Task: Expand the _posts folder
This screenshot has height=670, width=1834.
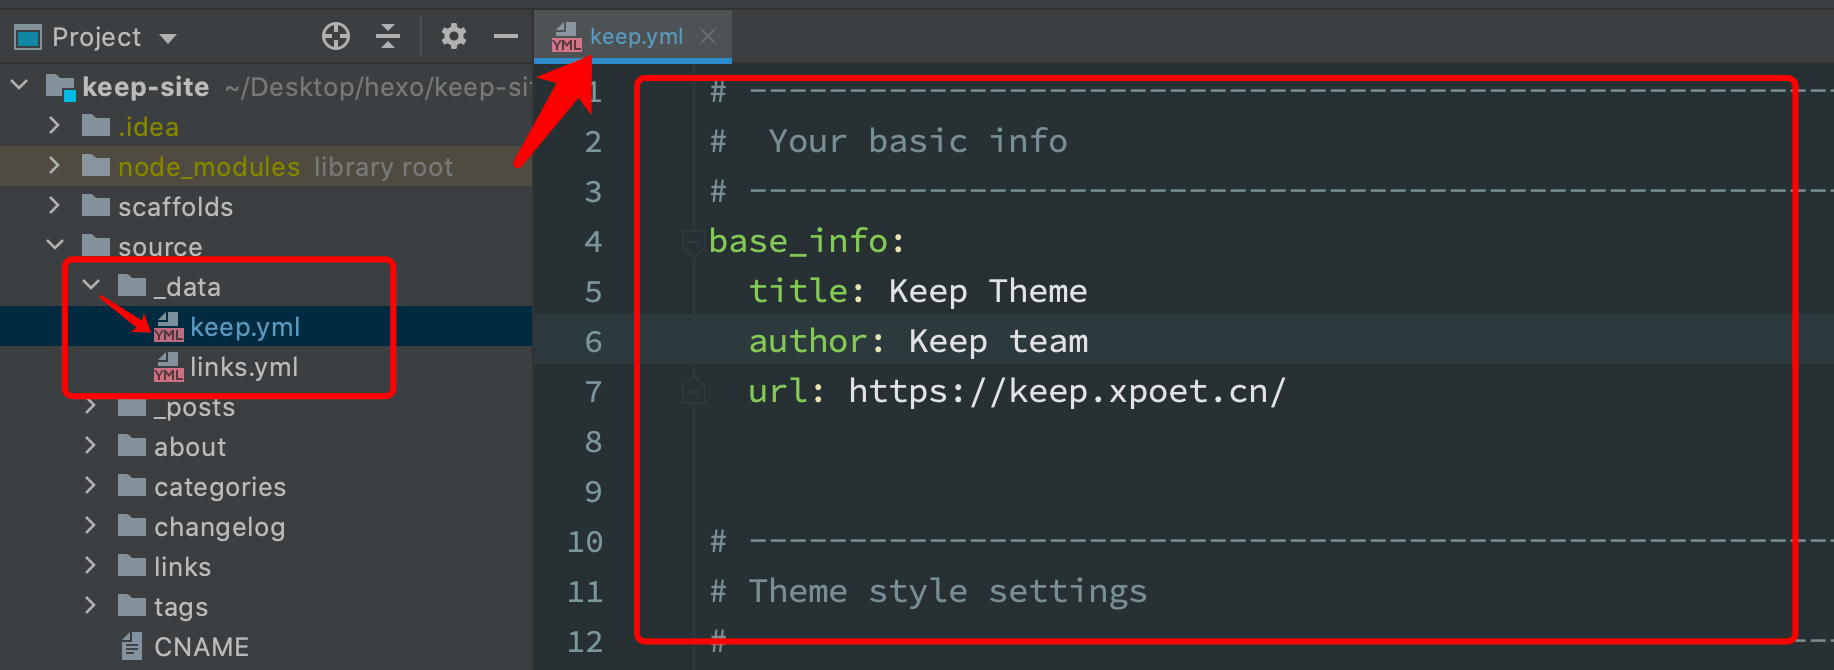Action: tap(91, 406)
